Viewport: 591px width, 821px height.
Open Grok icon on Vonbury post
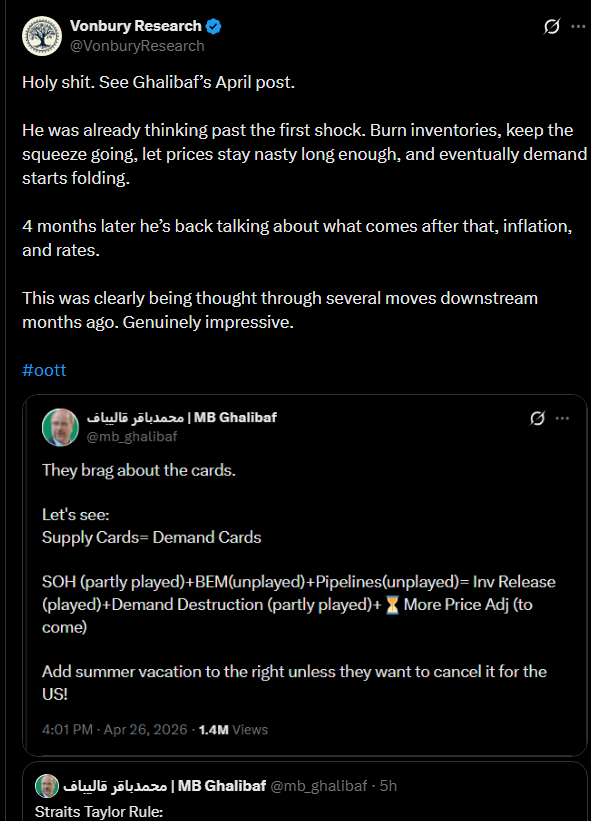(x=552, y=26)
